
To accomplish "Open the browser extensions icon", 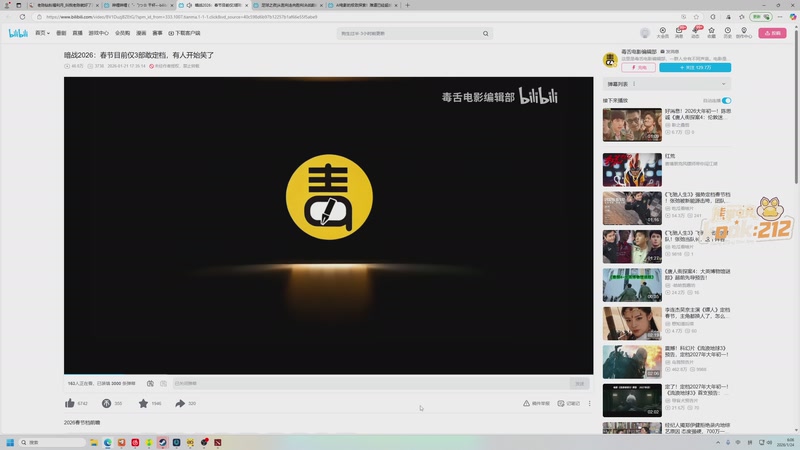I will pos(713,17).
